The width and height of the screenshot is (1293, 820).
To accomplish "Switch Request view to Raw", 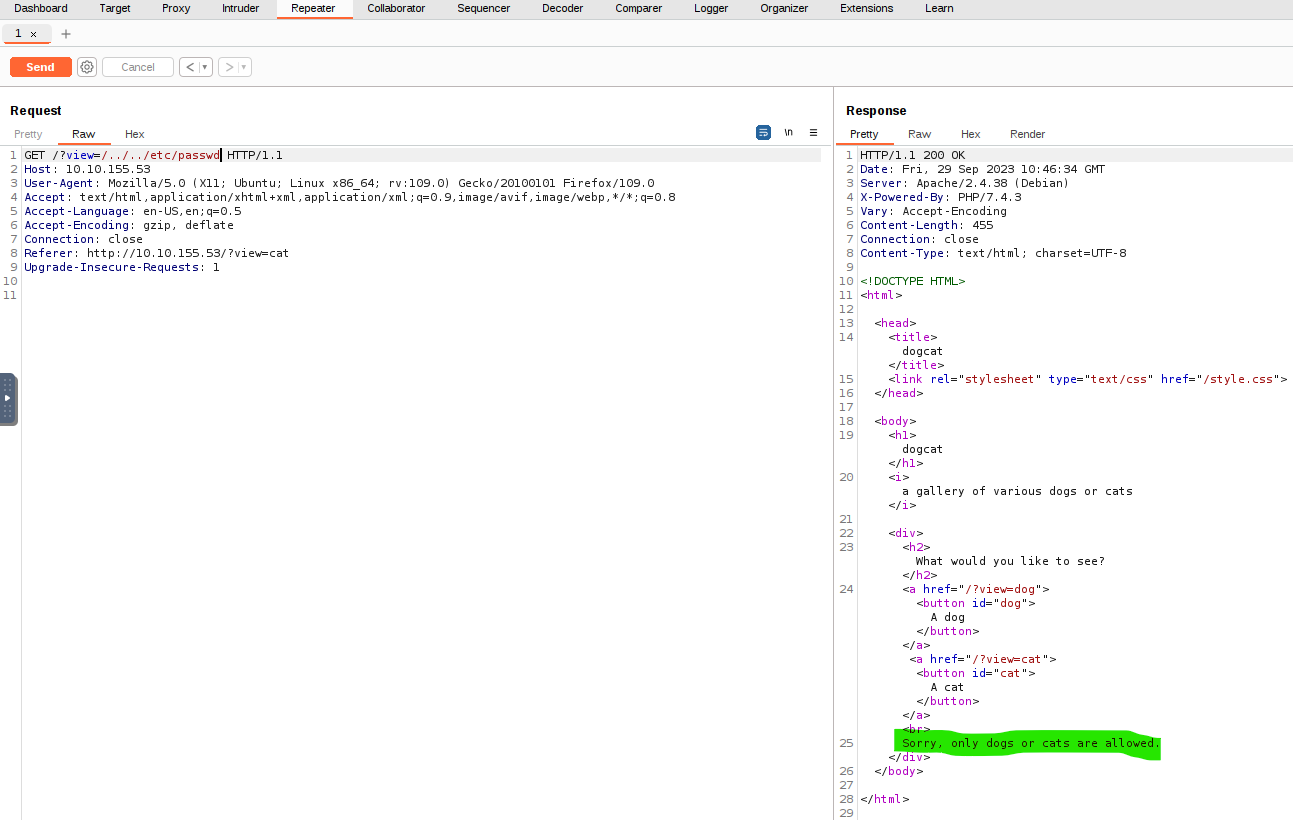I will (x=83, y=134).
